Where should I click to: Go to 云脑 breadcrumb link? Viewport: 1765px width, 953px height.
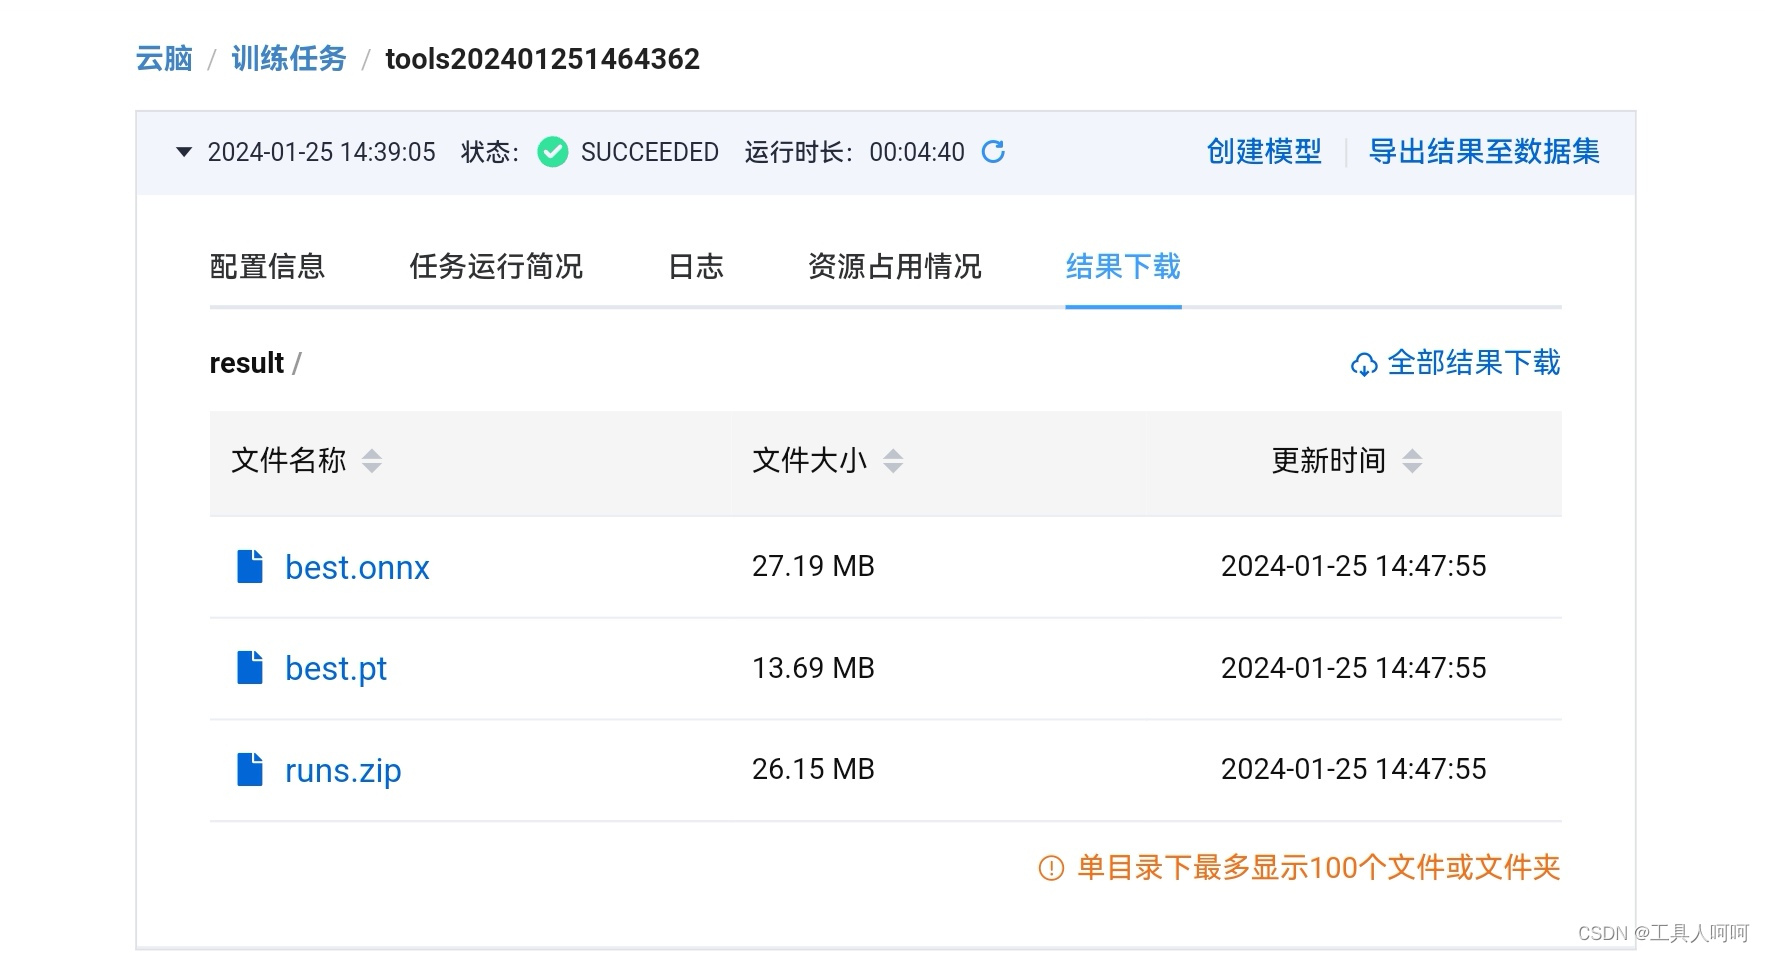[x=164, y=59]
